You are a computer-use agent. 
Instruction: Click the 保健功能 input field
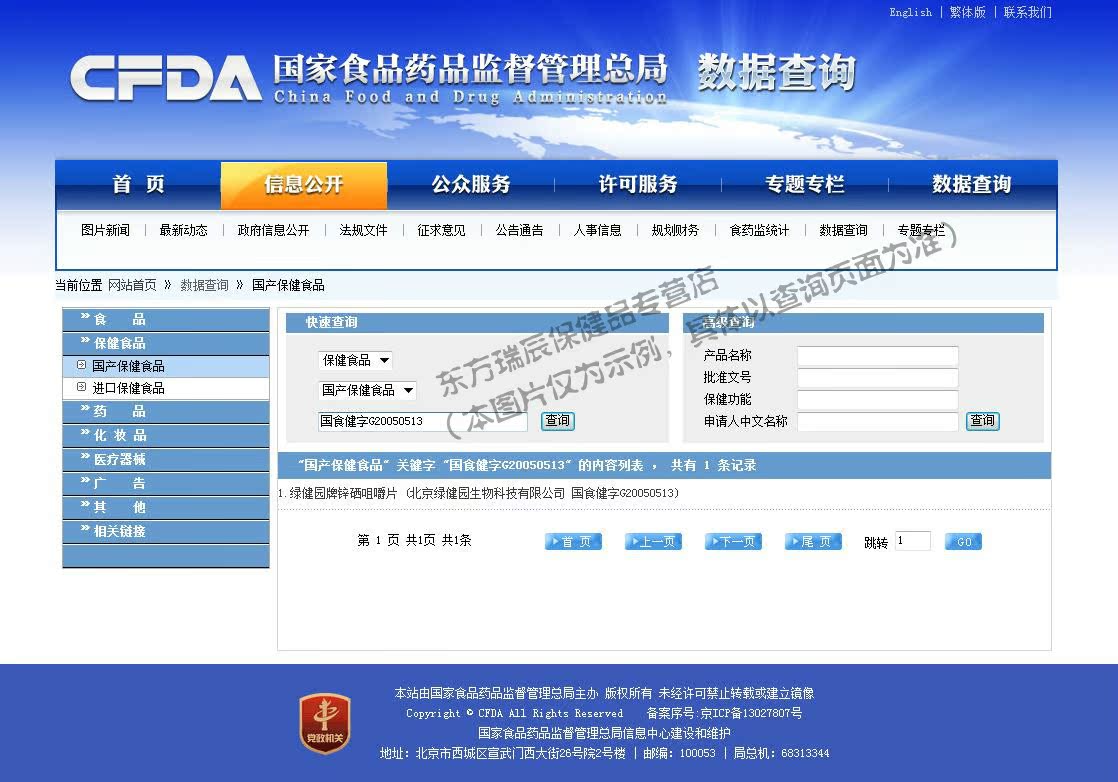click(x=877, y=399)
